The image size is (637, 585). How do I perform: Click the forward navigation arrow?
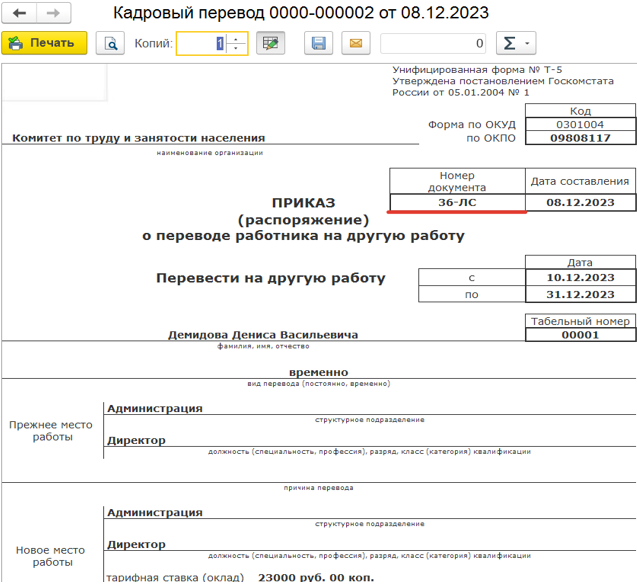click(53, 14)
